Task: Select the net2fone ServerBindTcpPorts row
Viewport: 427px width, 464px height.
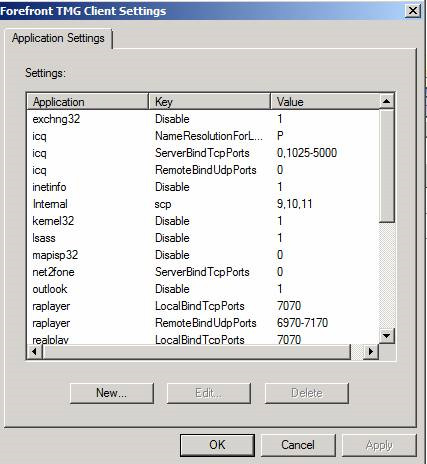Action: pos(203,272)
